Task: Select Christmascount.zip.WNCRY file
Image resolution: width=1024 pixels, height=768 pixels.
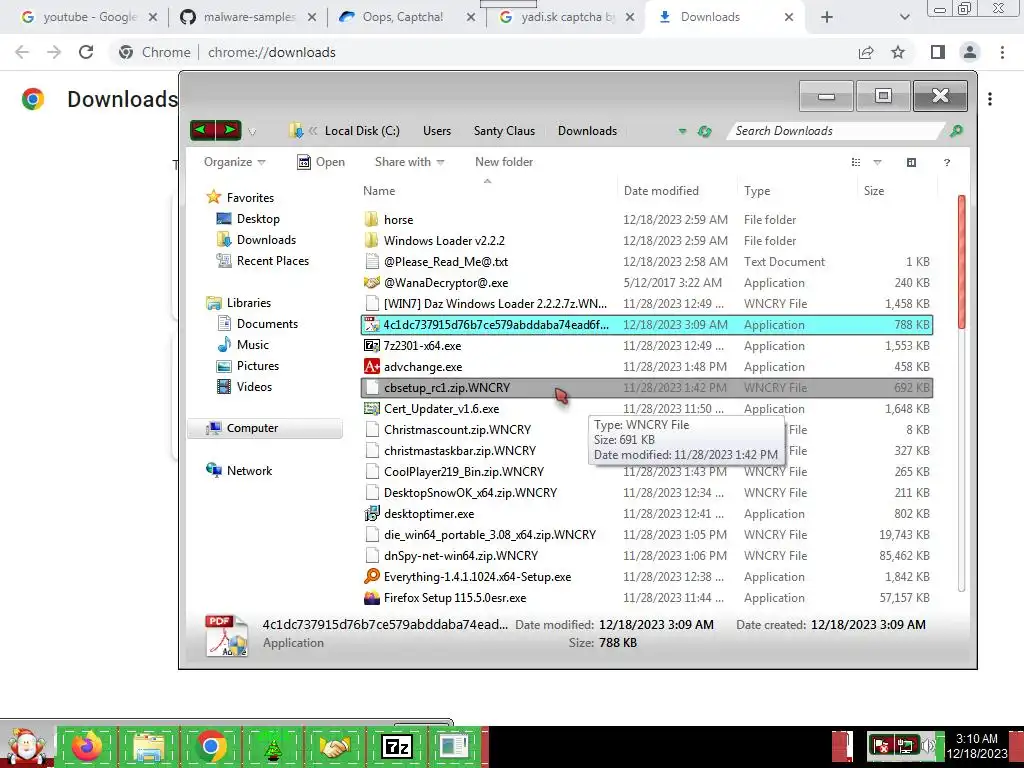Action: click(647, 430)
